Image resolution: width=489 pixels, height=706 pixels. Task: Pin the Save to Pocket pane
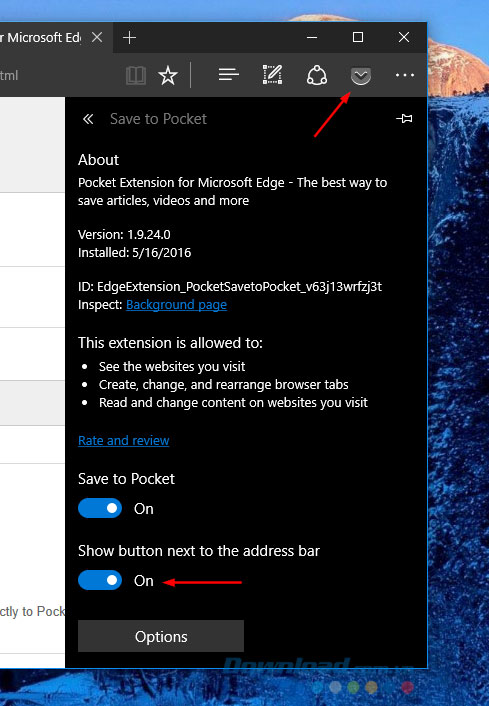click(x=404, y=118)
